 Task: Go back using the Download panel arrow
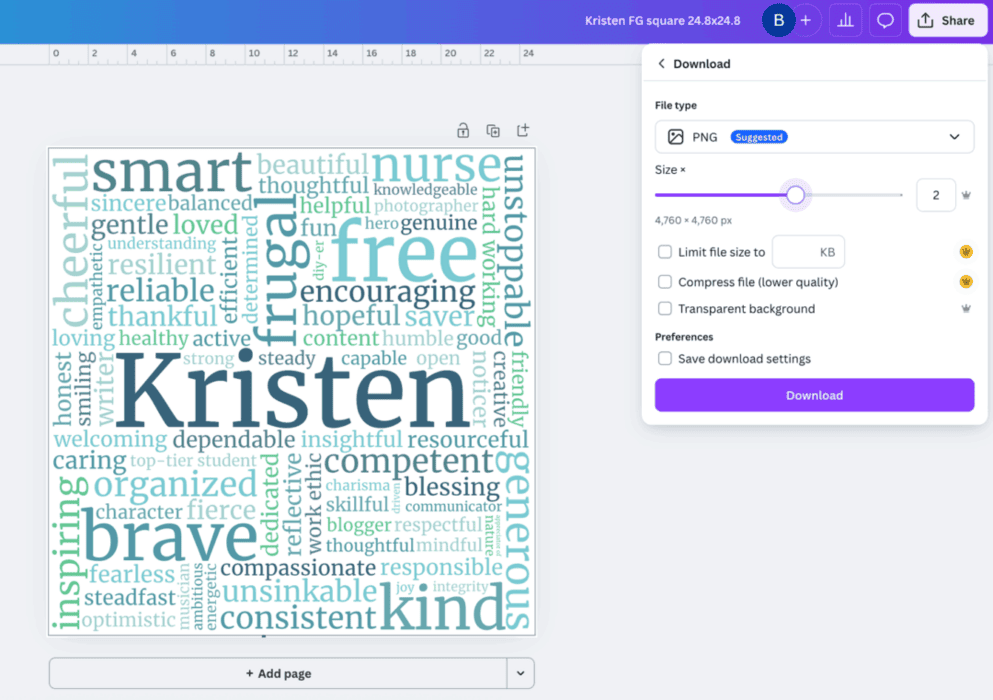tap(662, 63)
